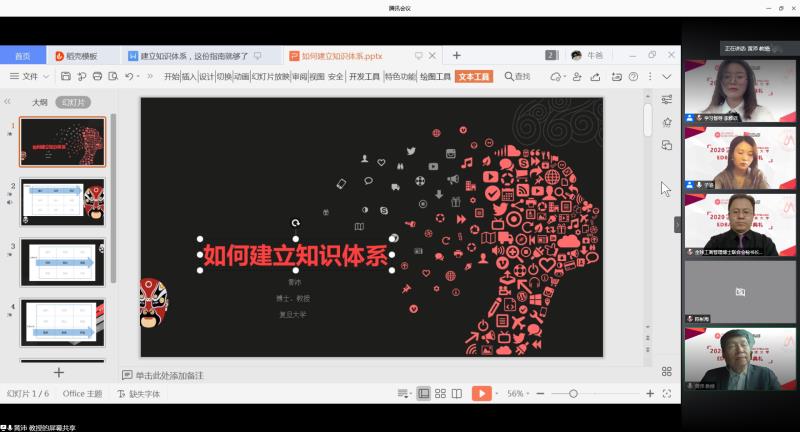Switch to the 幻灯片 thumbnails view
The width and height of the screenshot is (800, 432).
coord(73,103)
